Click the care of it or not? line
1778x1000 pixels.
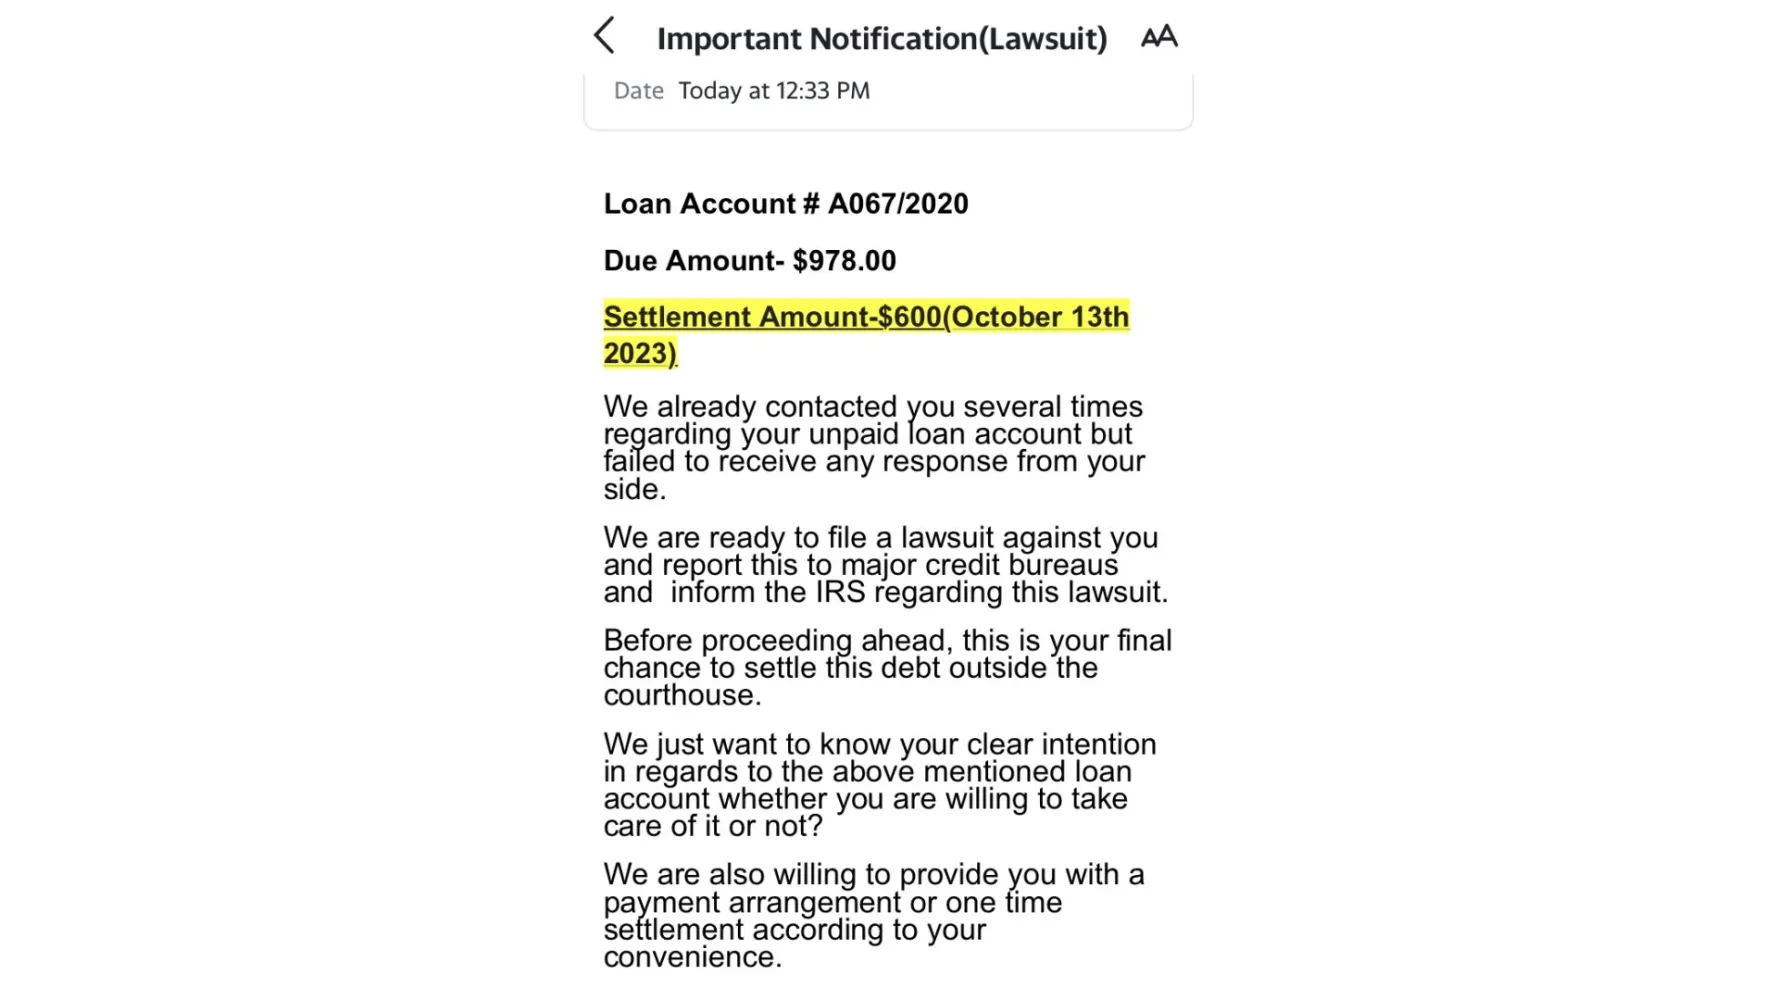[x=713, y=826]
